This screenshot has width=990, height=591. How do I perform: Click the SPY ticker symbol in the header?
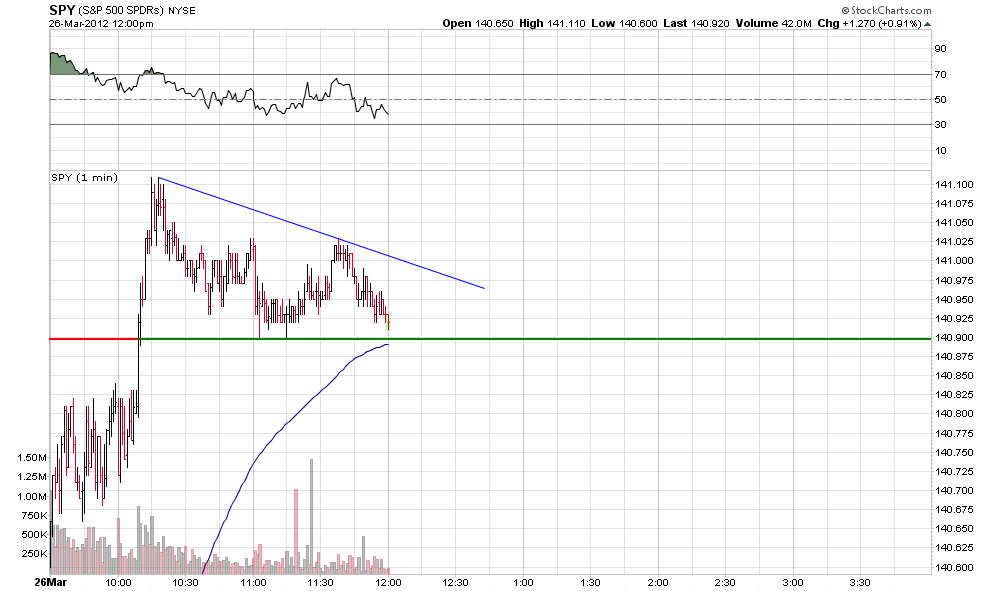point(62,10)
